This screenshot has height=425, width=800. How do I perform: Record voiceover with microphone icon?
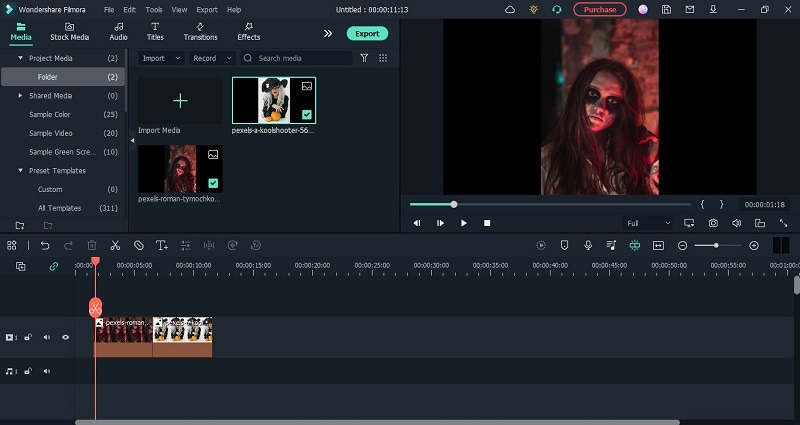588,245
